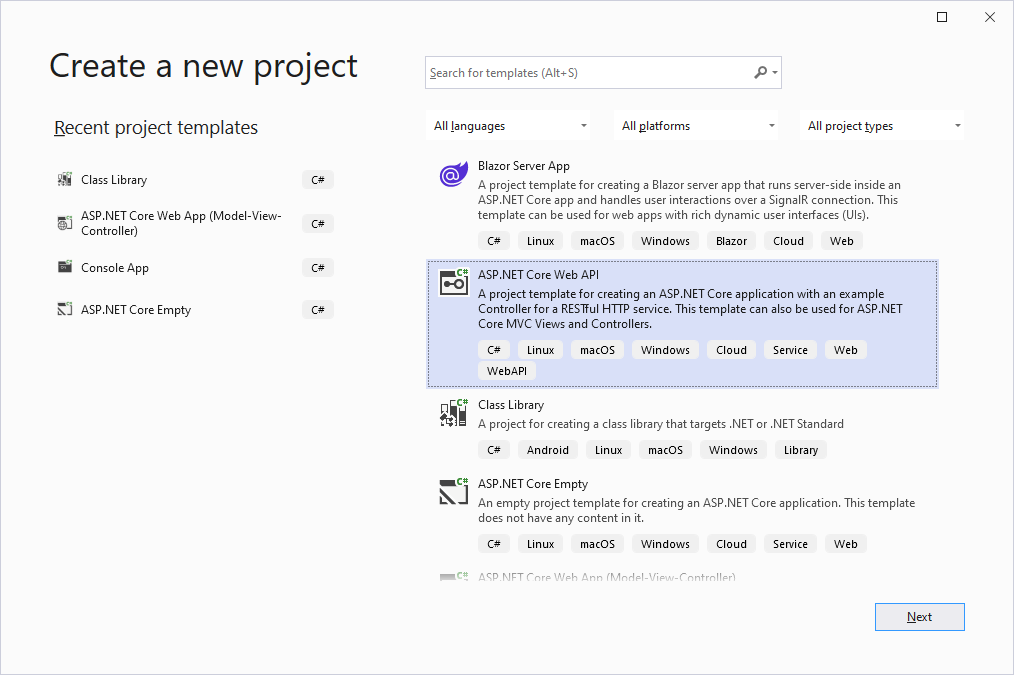Close the Create a new project dialog
Image resolution: width=1014 pixels, height=675 pixels.
[x=989, y=17]
